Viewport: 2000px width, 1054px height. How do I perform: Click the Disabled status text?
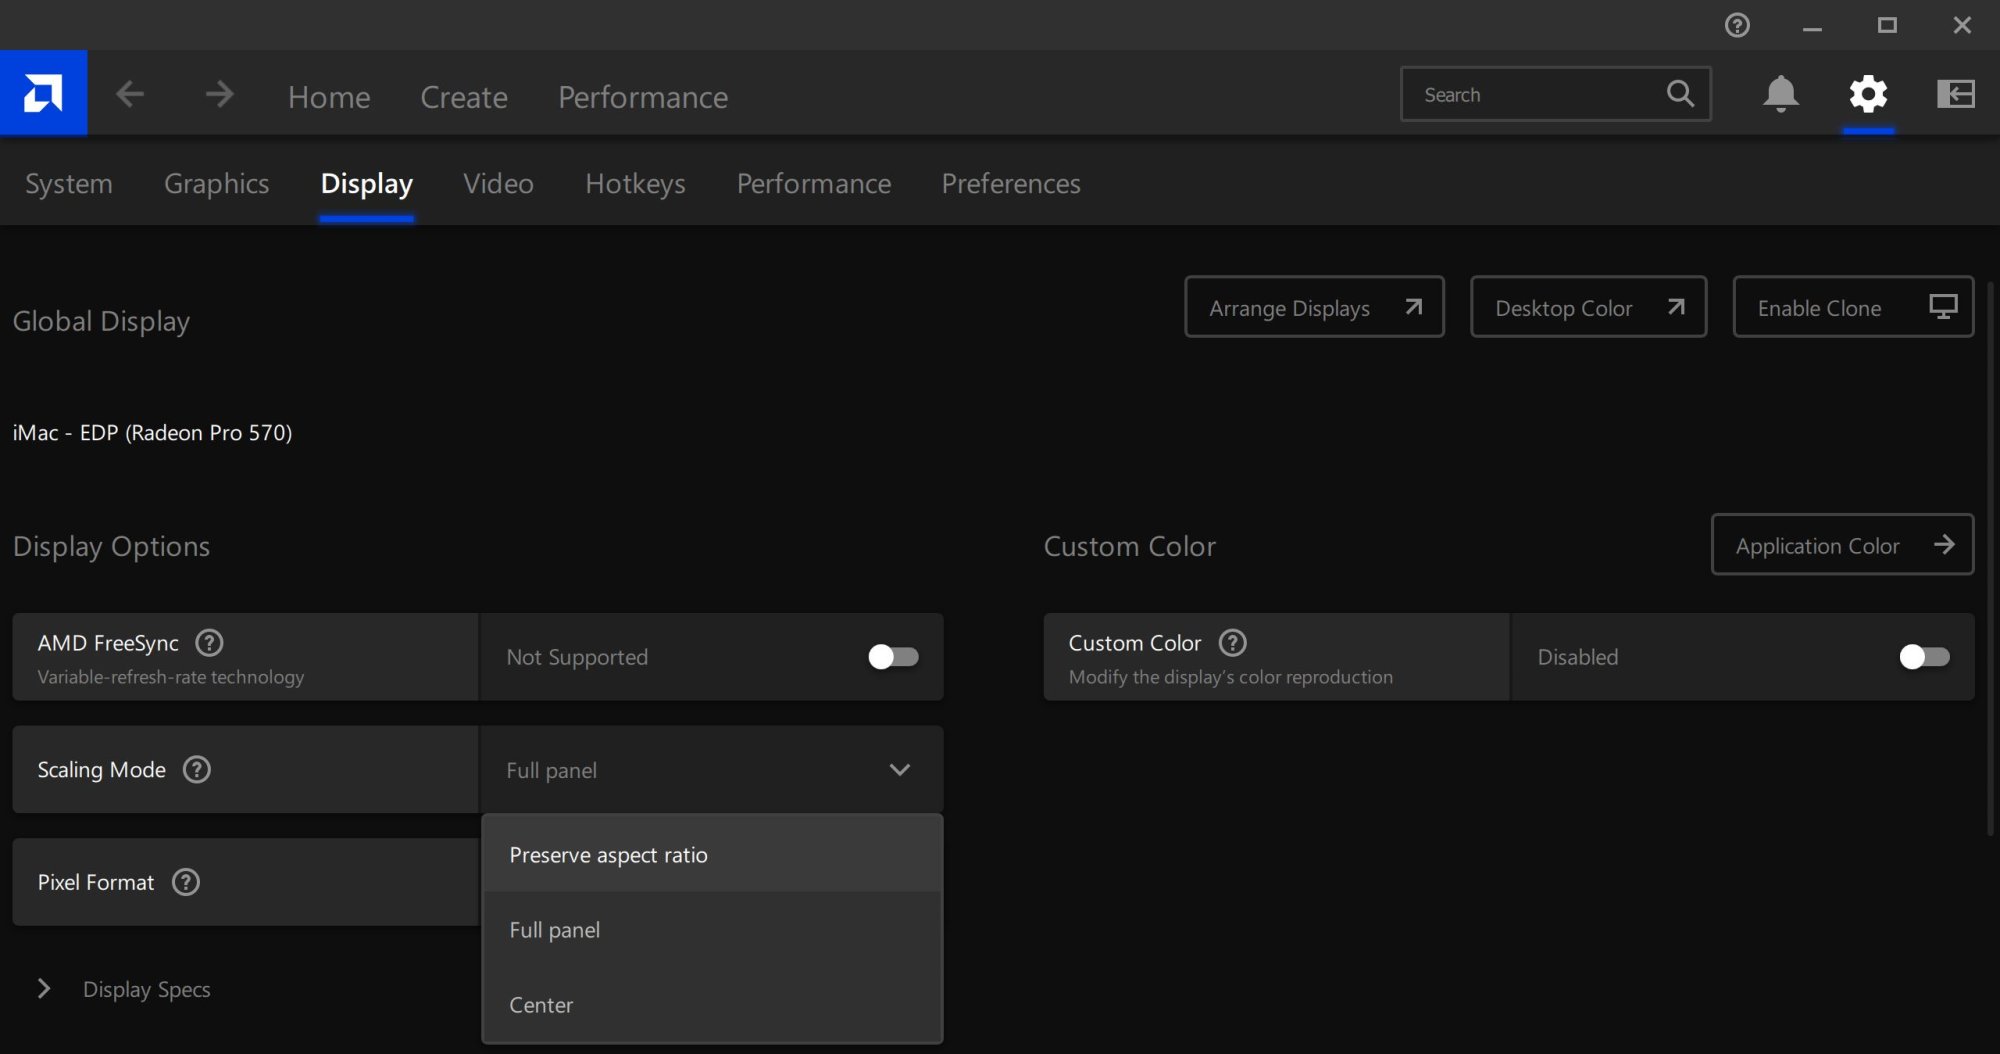click(x=1577, y=657)
